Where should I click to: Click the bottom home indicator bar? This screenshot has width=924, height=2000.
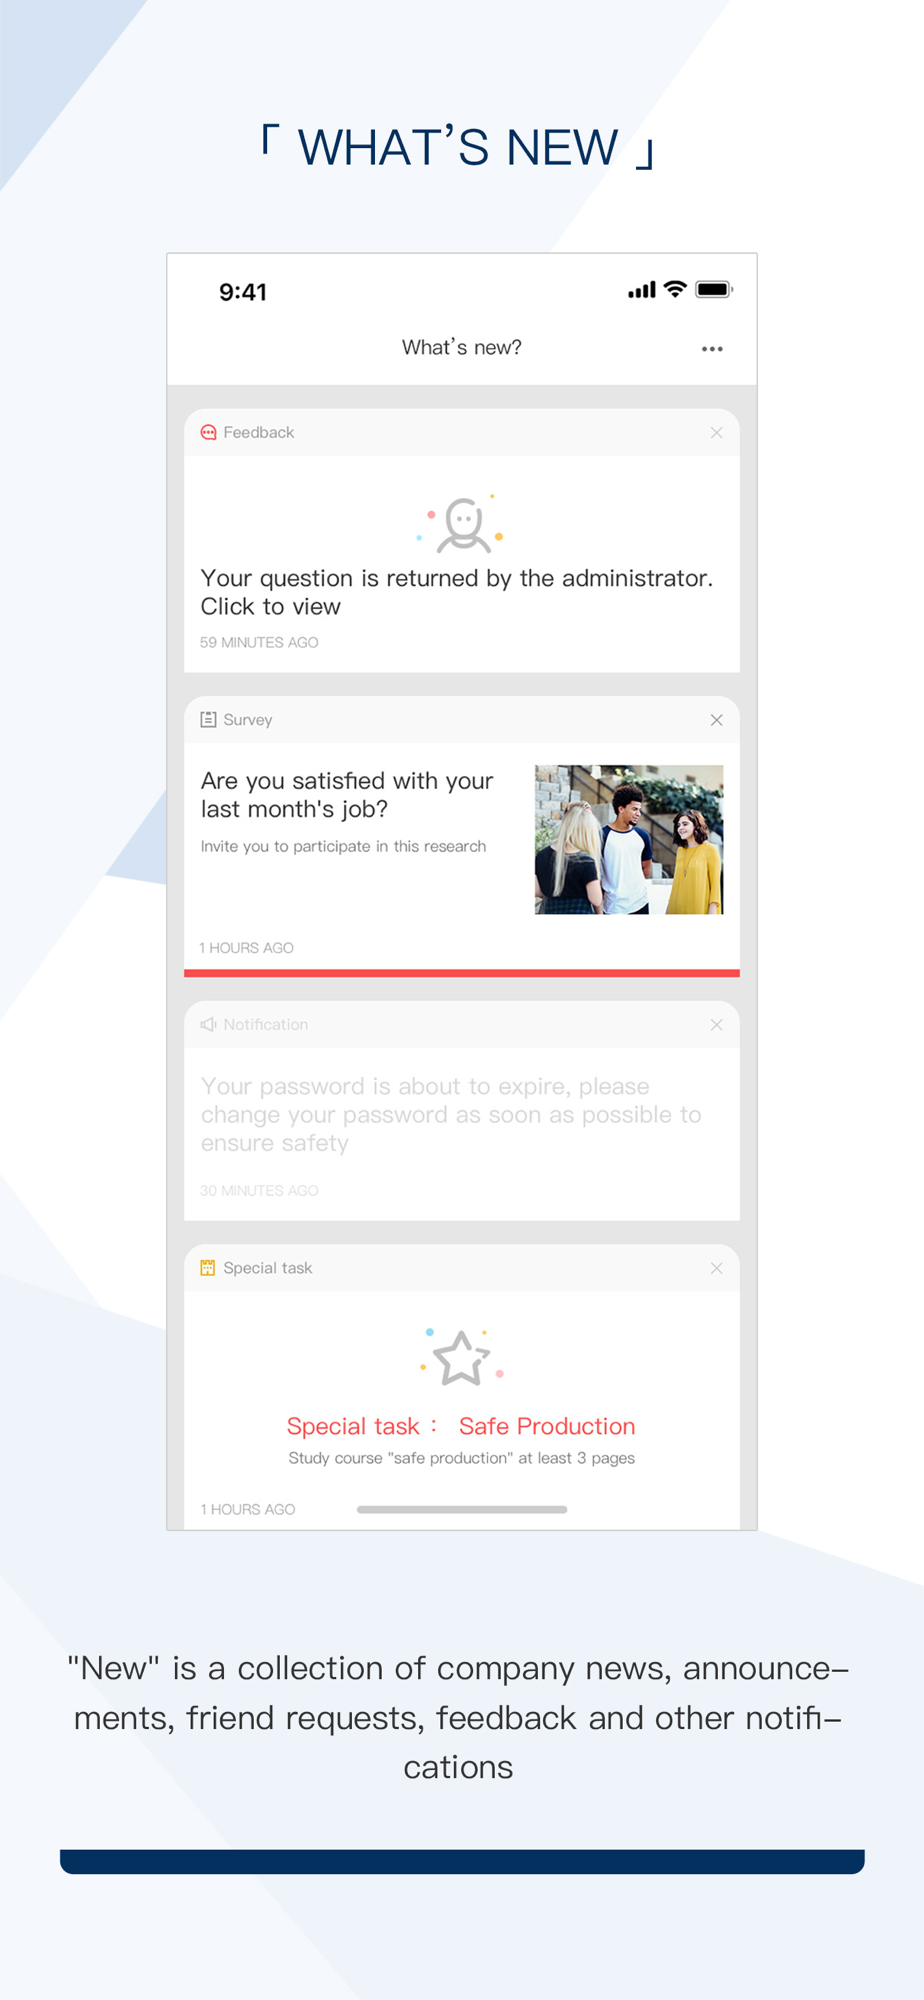click(x=462, y=1510)
